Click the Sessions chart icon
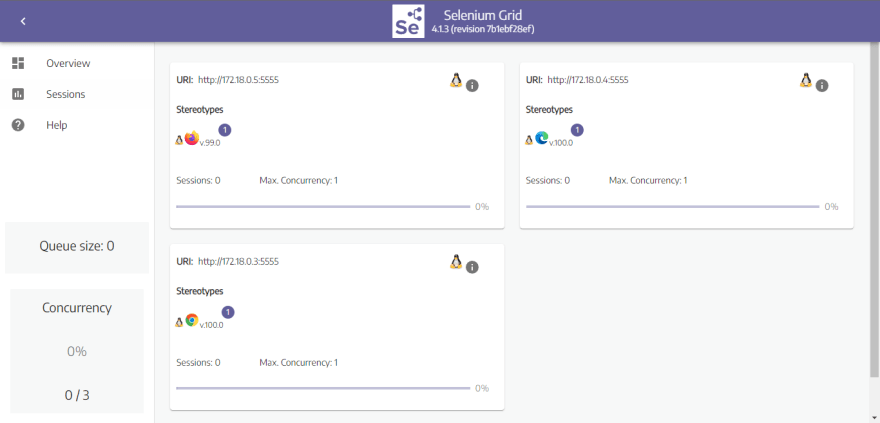The image size is (880, 423). (x=18, y=94)
